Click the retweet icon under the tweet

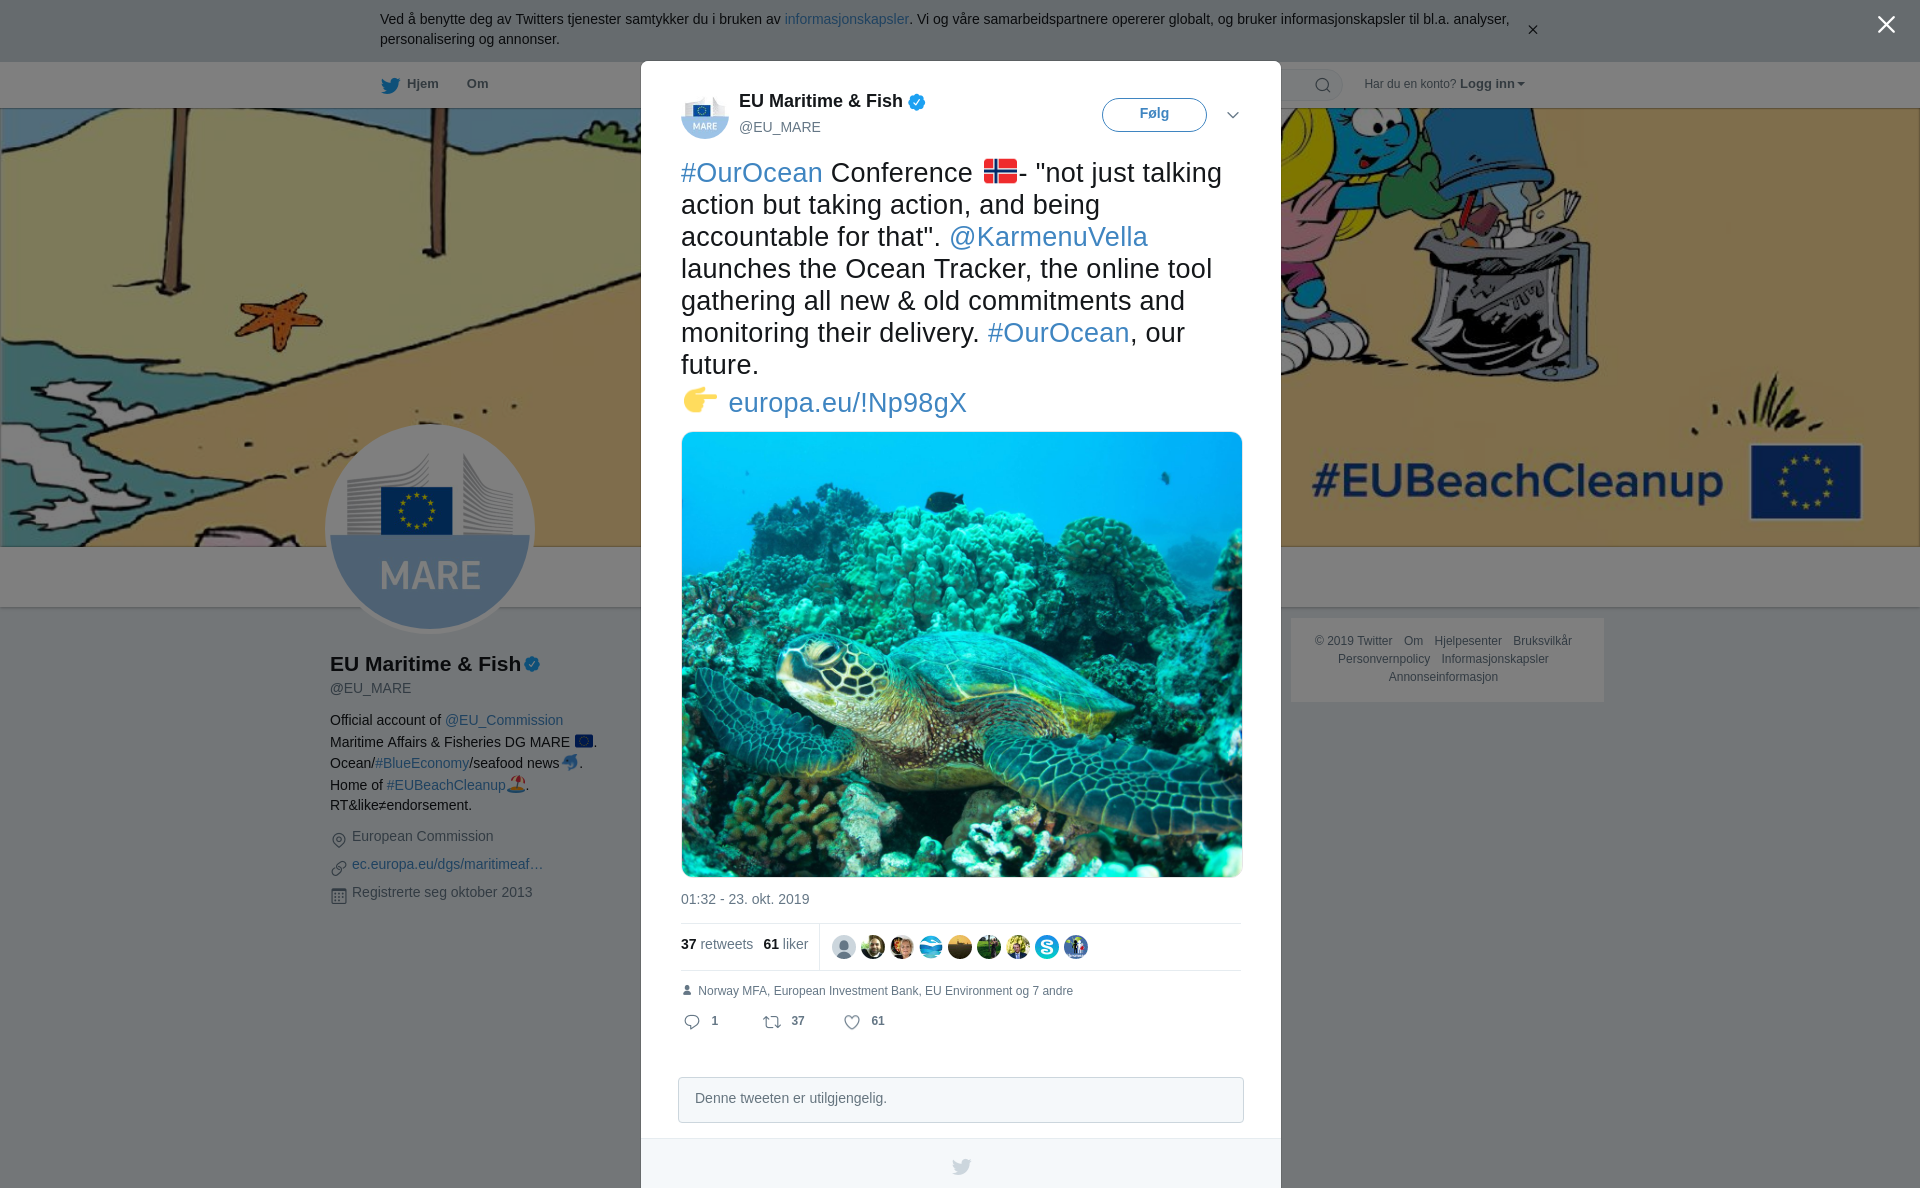(772, 1021)
